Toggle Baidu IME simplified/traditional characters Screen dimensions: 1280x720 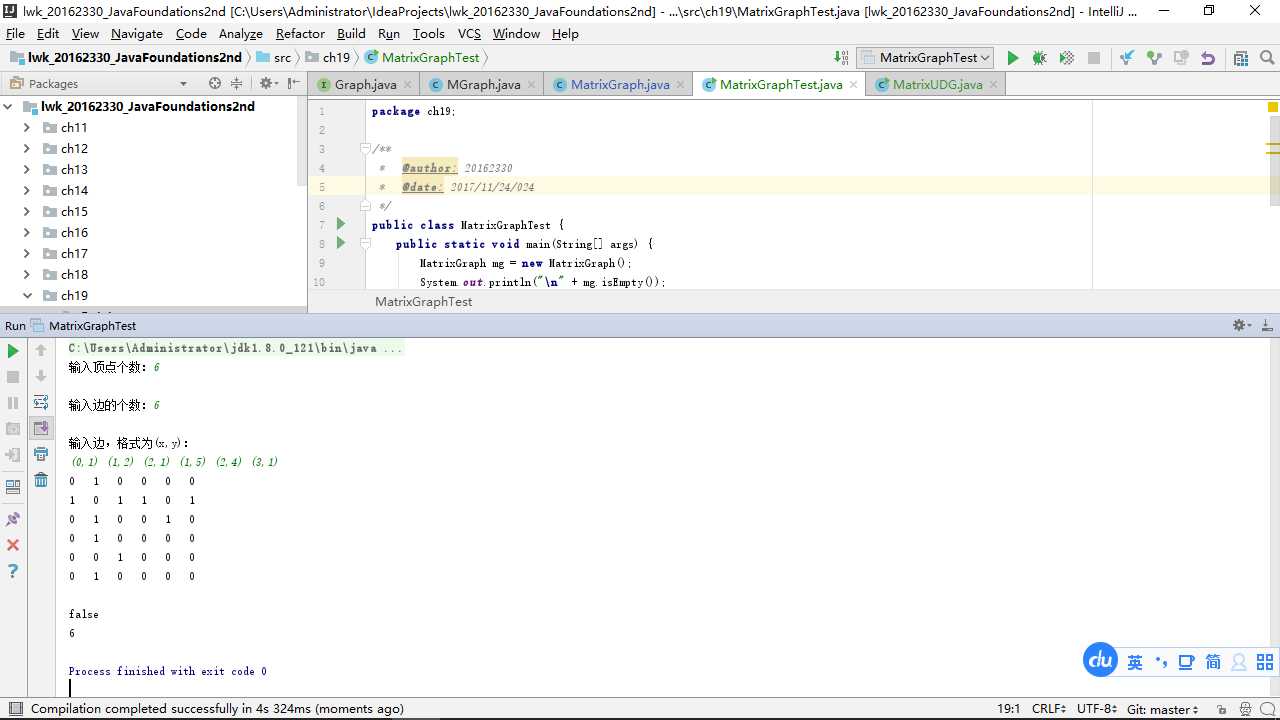(x=1213, y=662)
